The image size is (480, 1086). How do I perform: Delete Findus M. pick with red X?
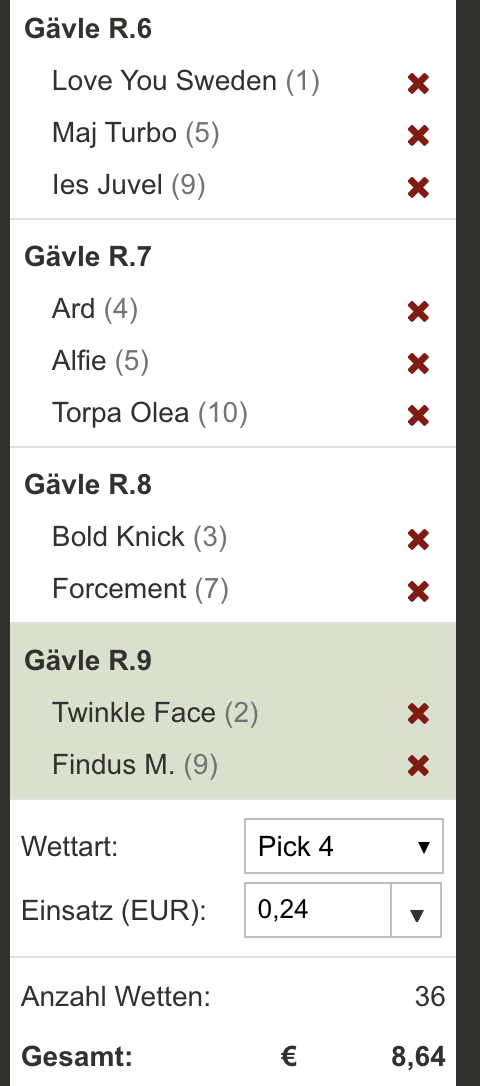tap(418, 766)
